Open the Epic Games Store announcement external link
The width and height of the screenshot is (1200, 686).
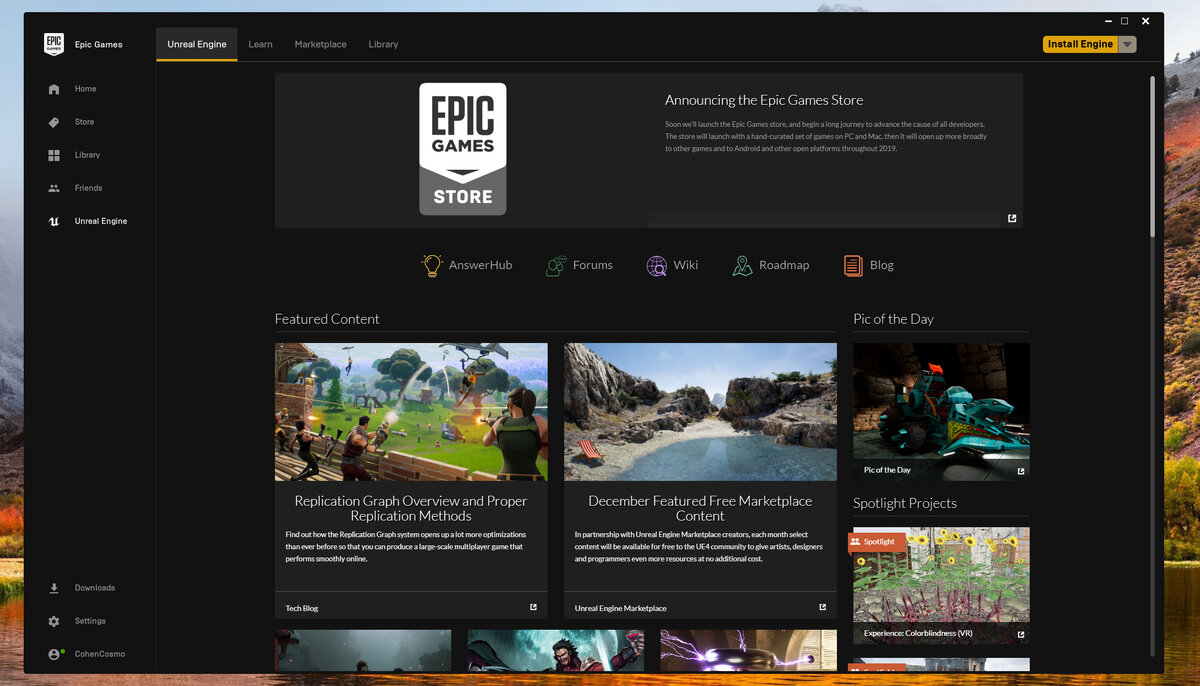(x=1011, y=217)
